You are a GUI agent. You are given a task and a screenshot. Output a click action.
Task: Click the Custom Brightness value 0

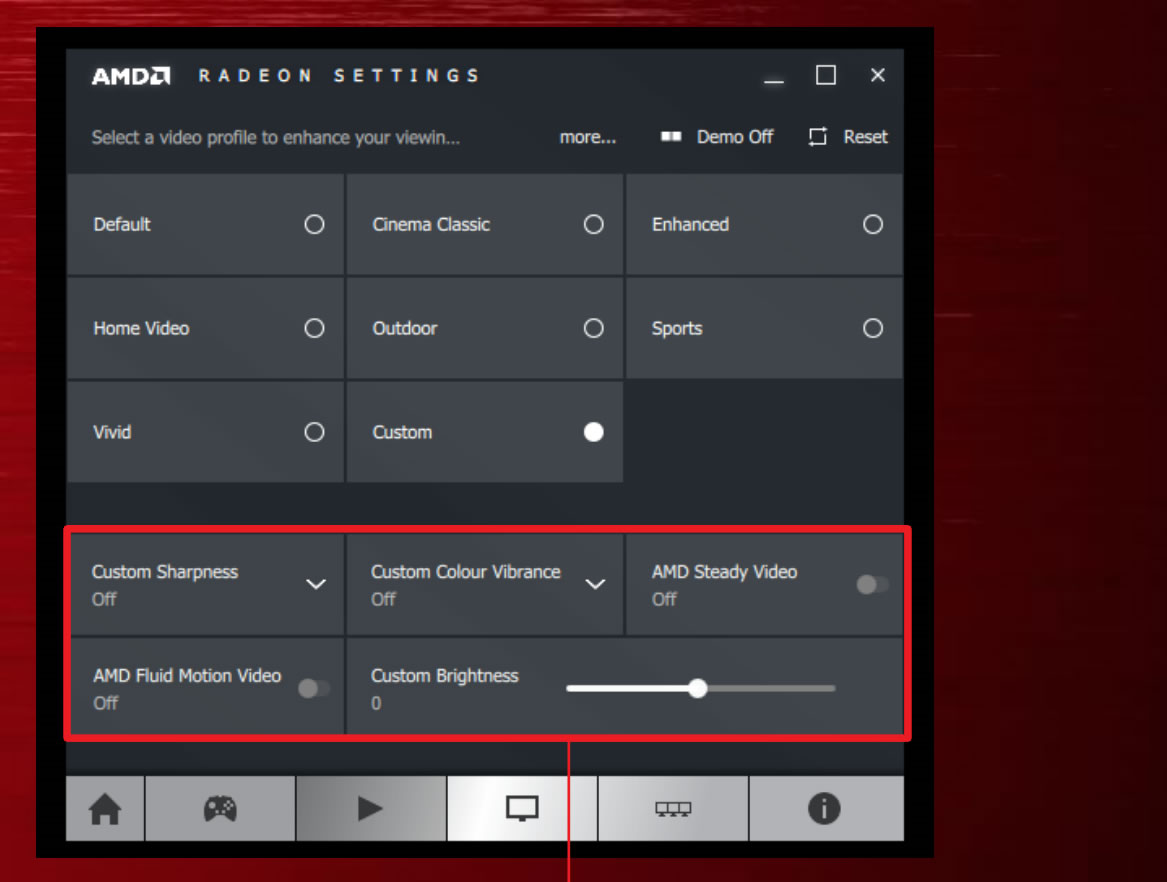[376, 703]
